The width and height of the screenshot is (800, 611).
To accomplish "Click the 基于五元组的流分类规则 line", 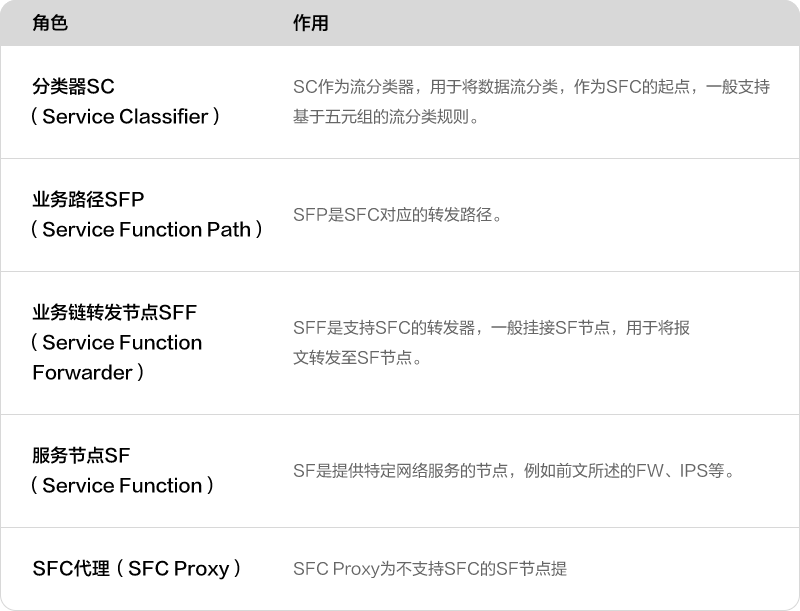I will (386, 117).
